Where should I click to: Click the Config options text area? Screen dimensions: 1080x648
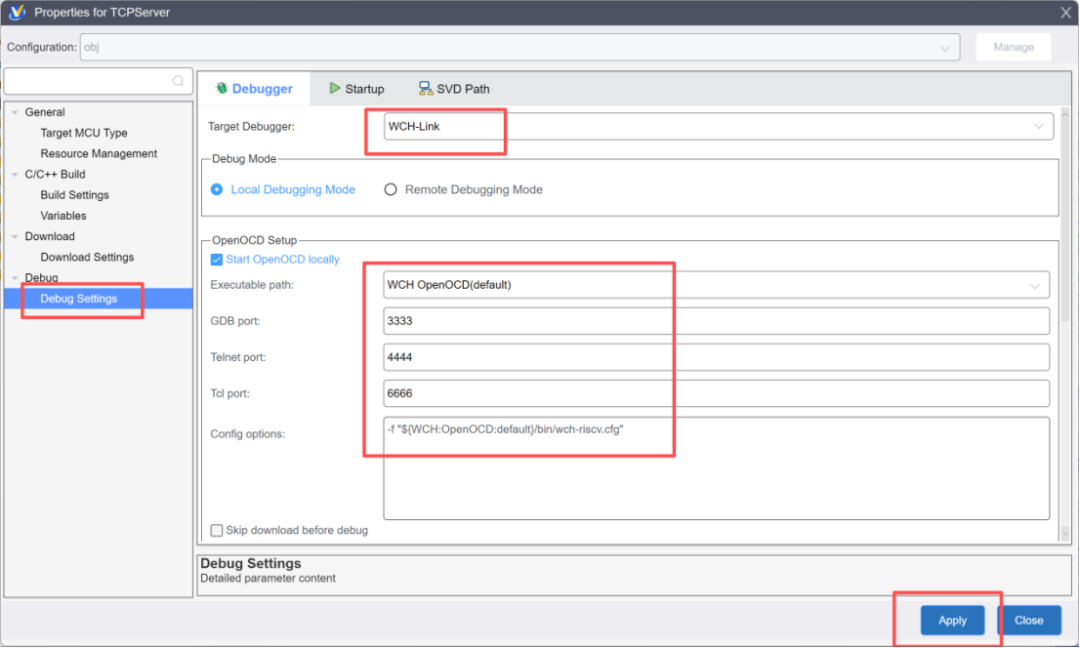(x=716, y=468)
